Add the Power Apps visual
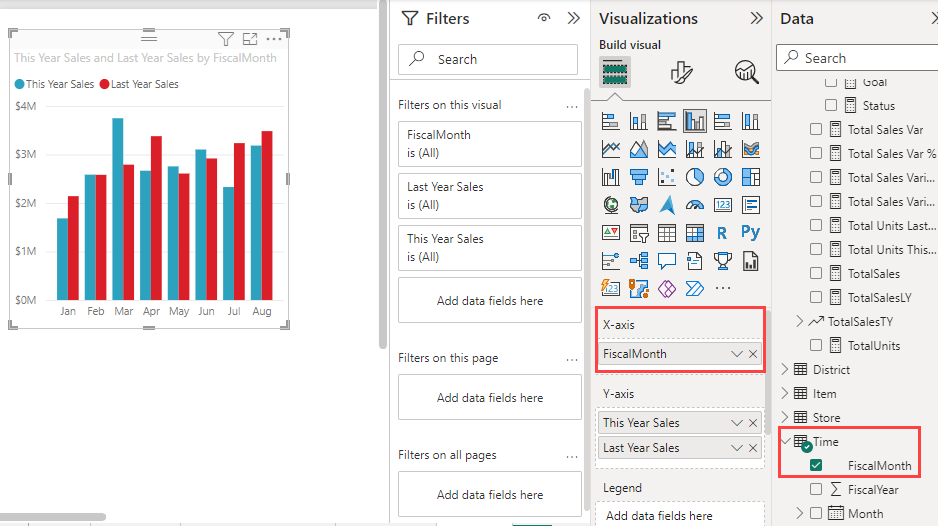Screen dimensions: 938x526 [x=666, y=289]
